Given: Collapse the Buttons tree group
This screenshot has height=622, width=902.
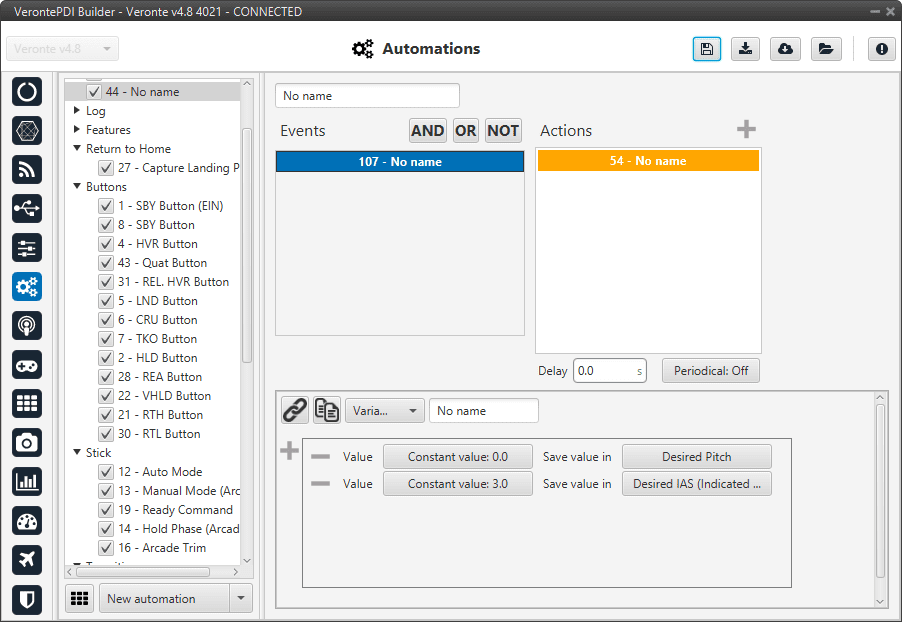Looking at the screenshot, I should (77, 187).
